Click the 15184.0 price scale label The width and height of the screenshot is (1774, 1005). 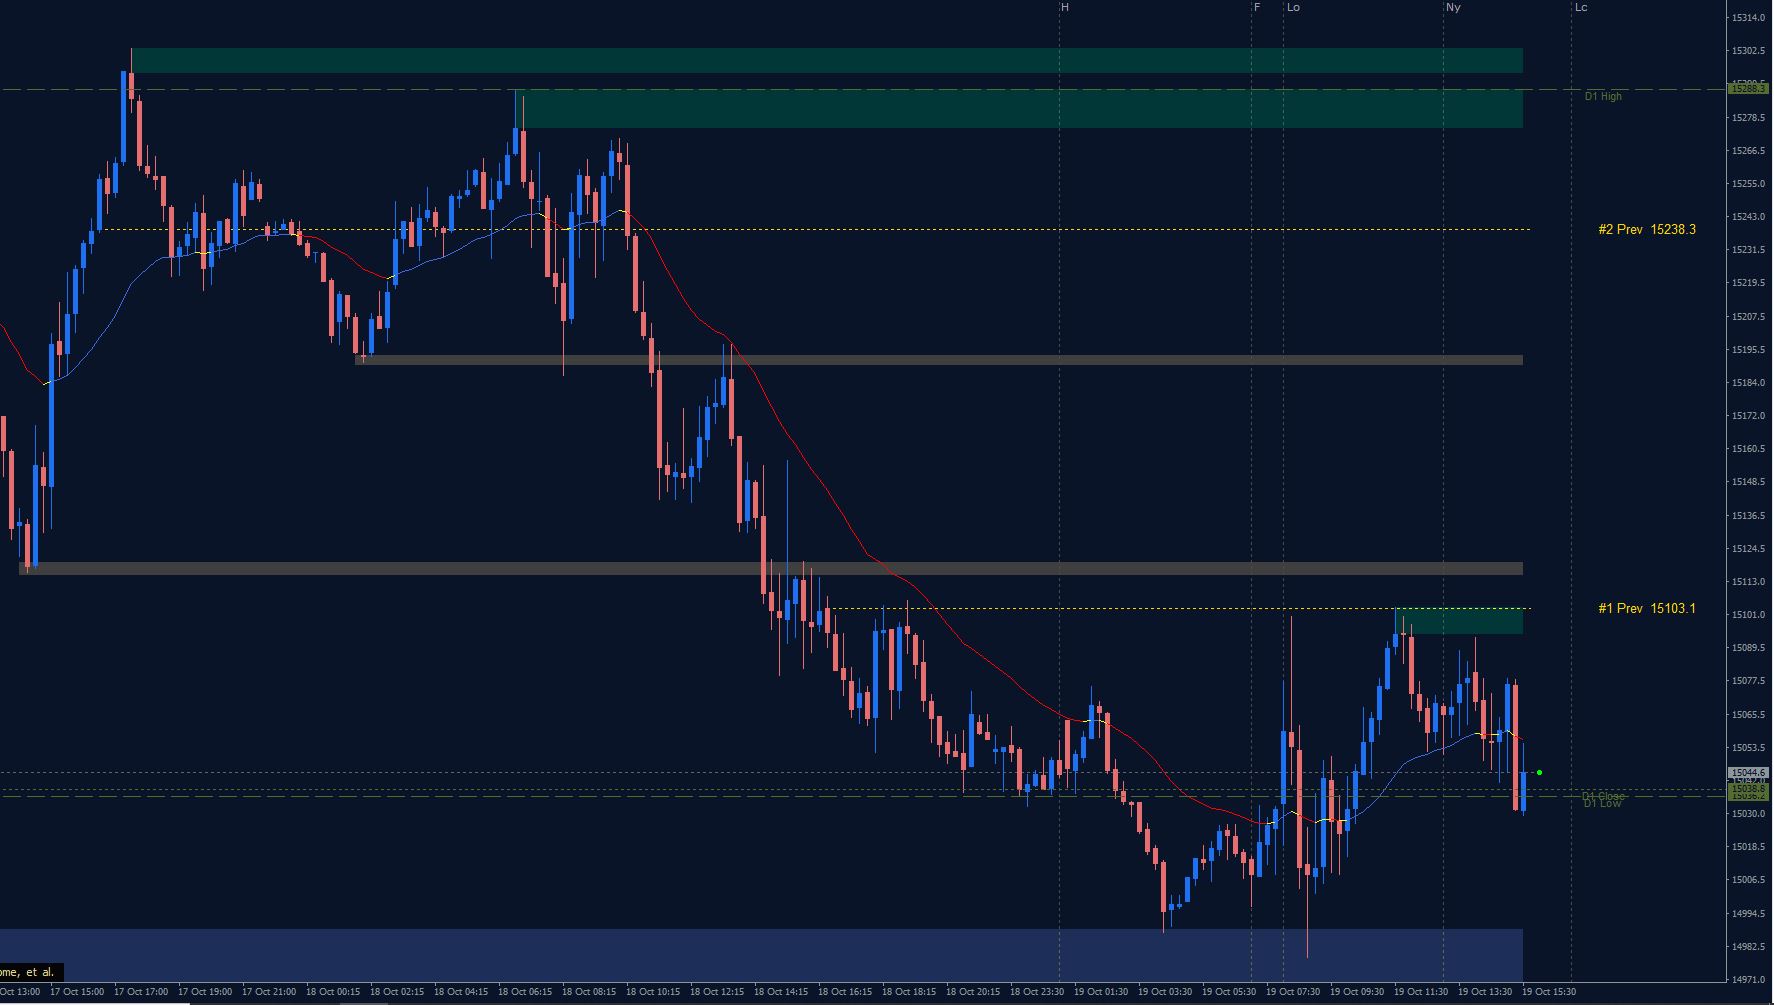pyautogui.click(x=1749, y=383)
